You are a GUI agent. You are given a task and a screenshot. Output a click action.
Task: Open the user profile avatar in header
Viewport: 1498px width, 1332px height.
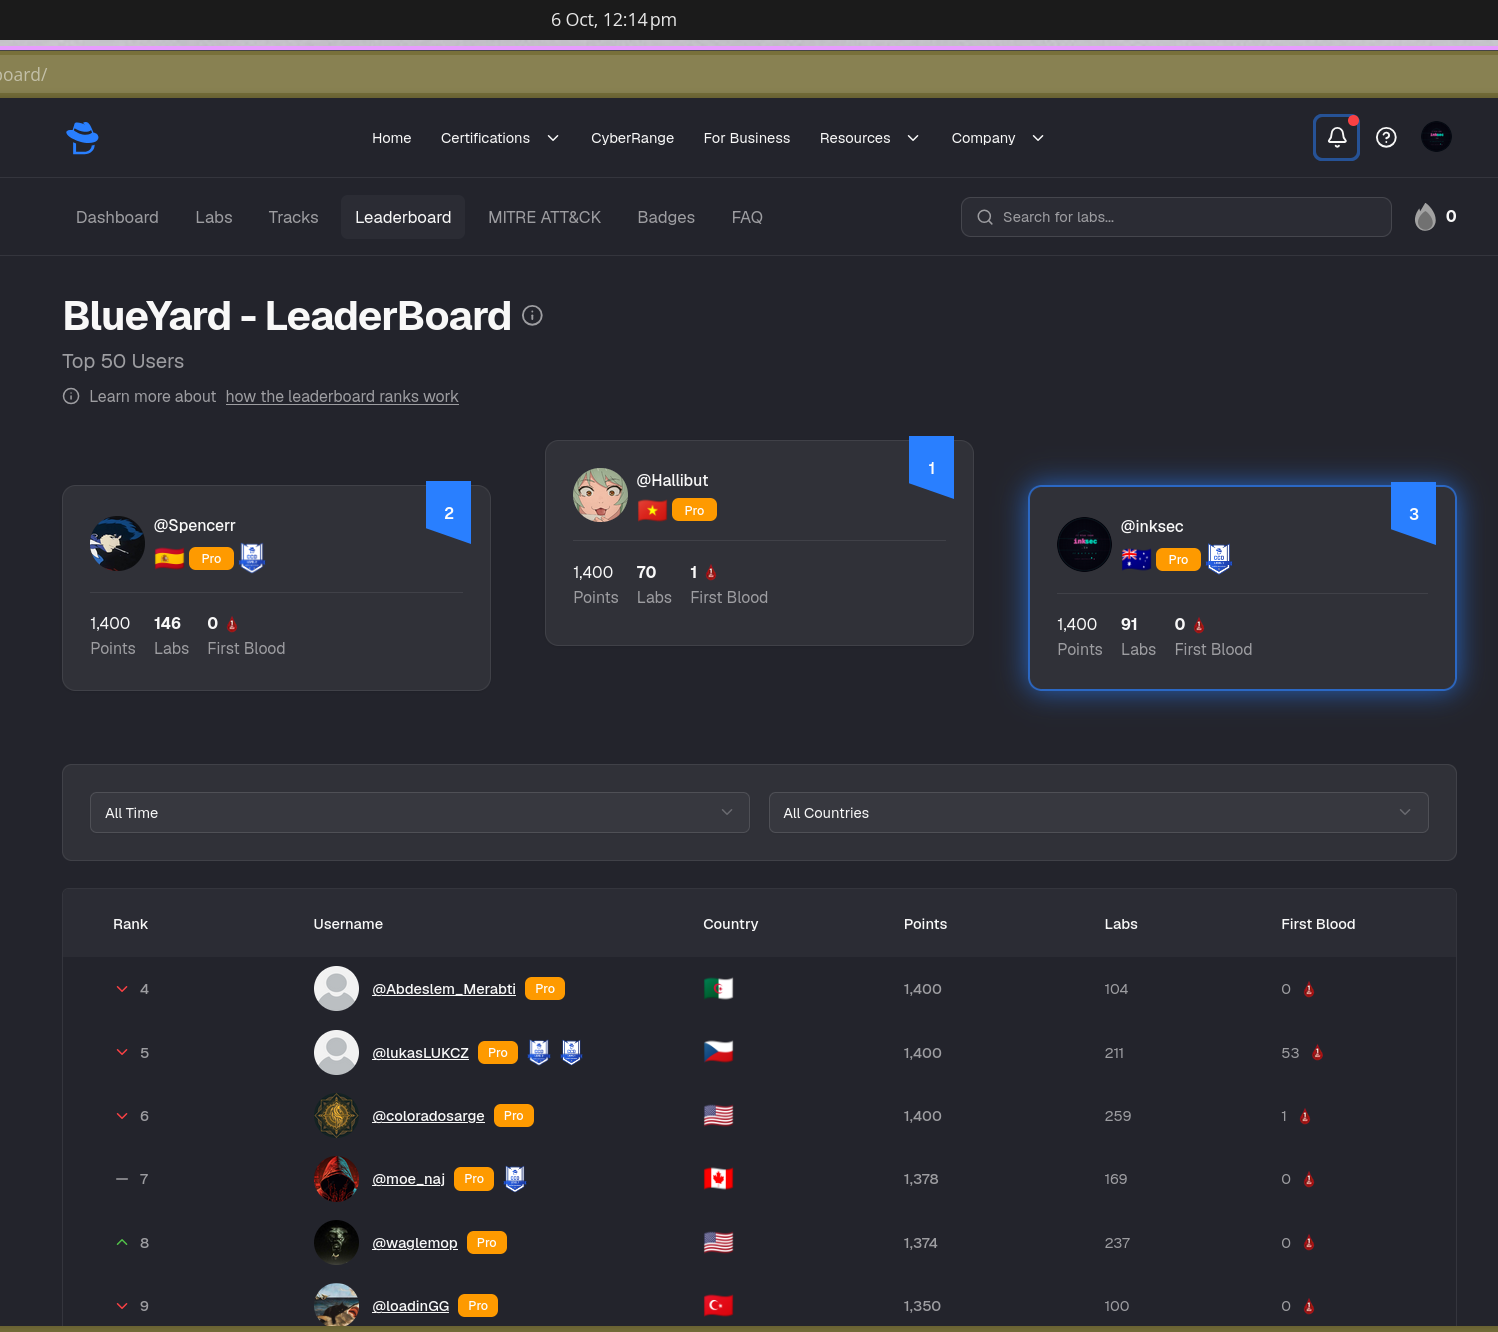point(1436,136)
